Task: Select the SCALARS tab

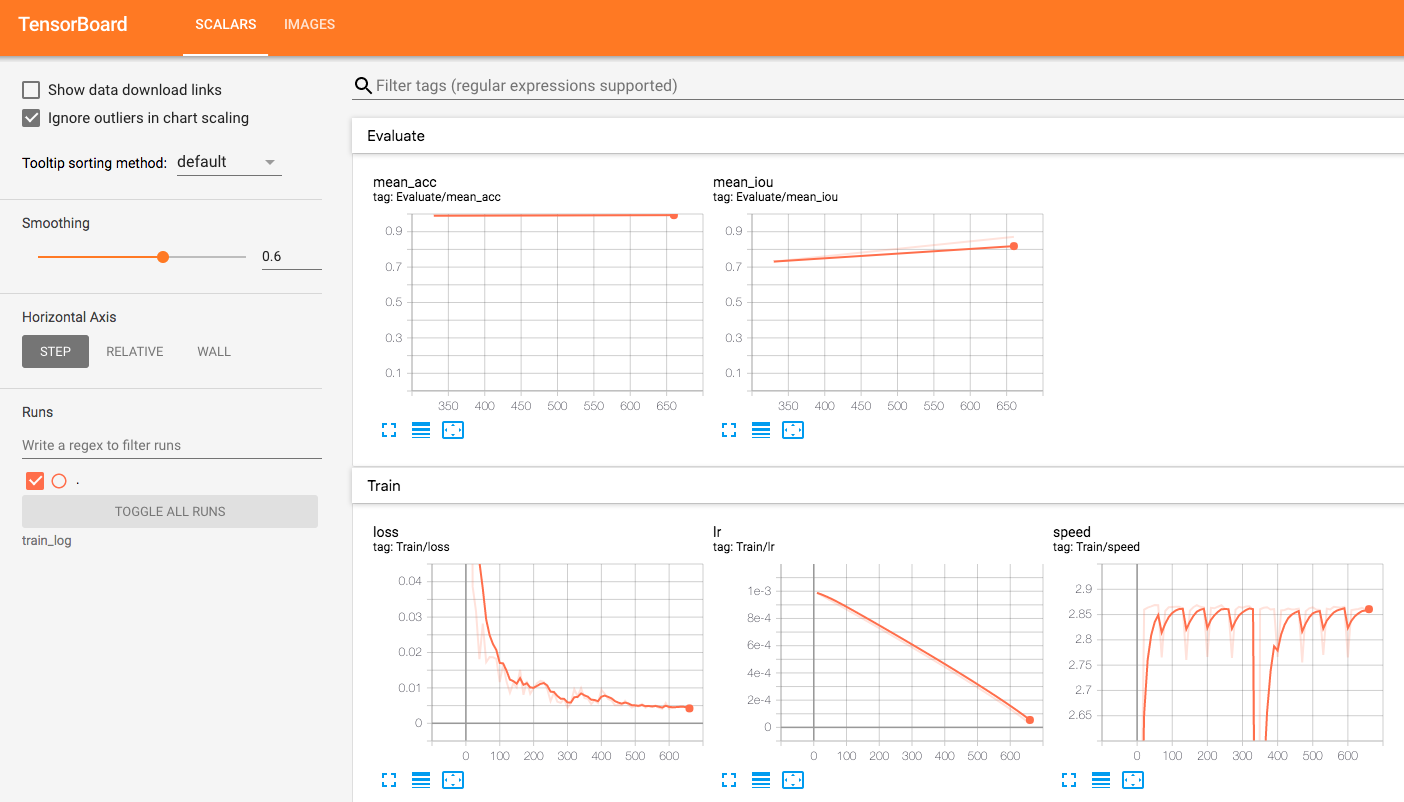Action: (225, 24)
